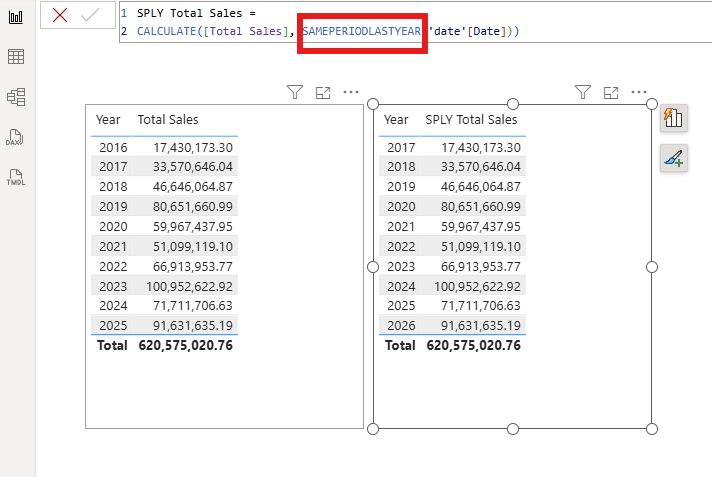Click the CALCULATE function in formula
Viewport: 712px width, 477px height.
(x=167, y=31)
